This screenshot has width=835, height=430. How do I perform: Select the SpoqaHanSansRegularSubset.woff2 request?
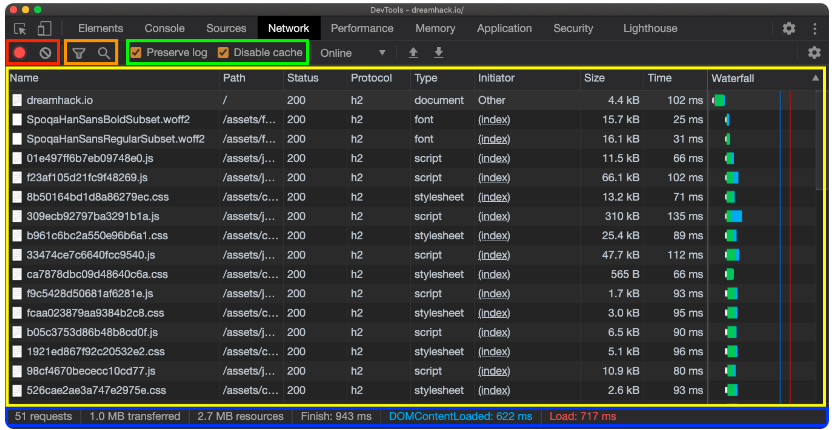pos(411,139)
